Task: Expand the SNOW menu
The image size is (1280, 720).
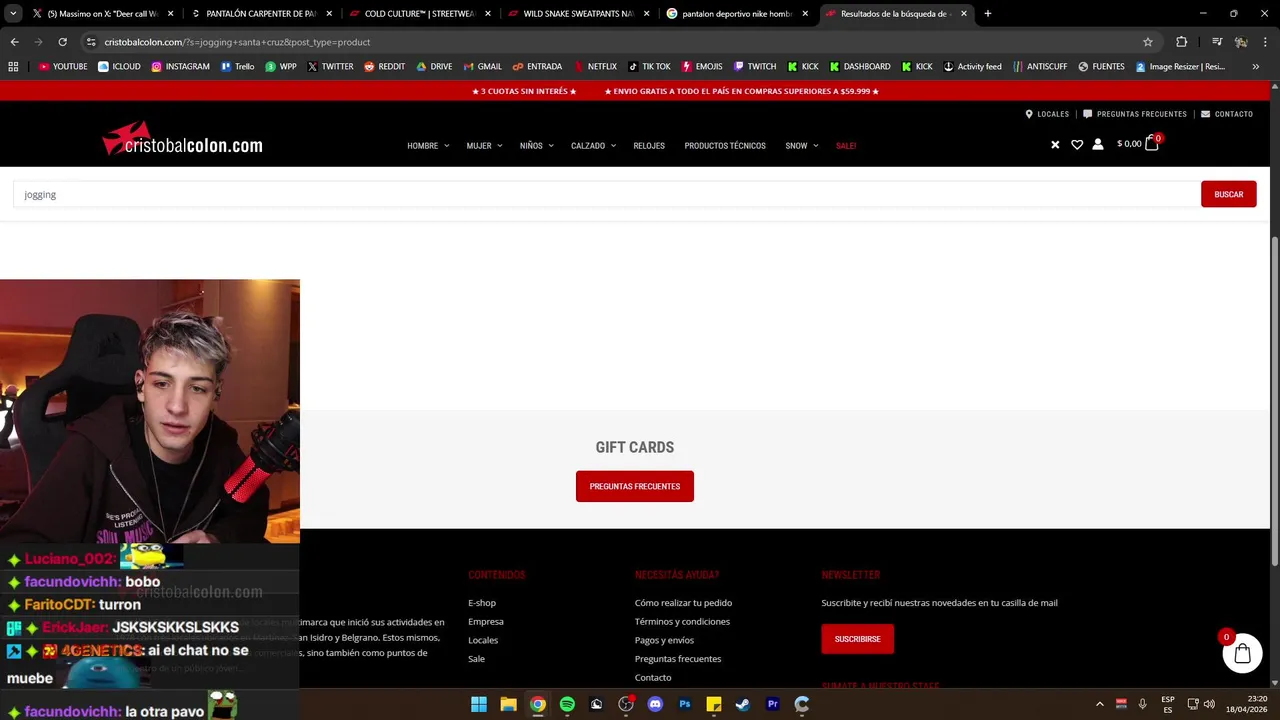Action: pos(802,146)
